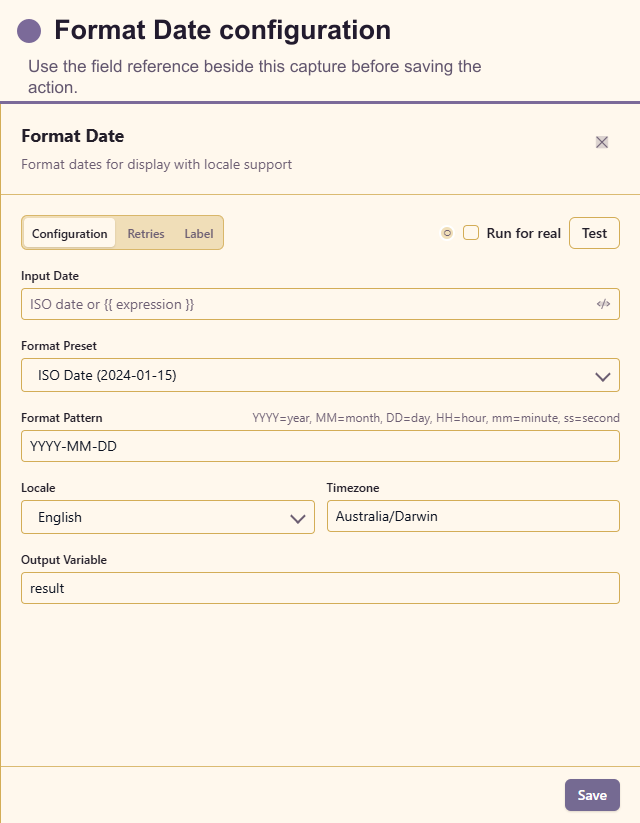Focus the Input Date field
The image size is (640, 823).
(320, 304)
